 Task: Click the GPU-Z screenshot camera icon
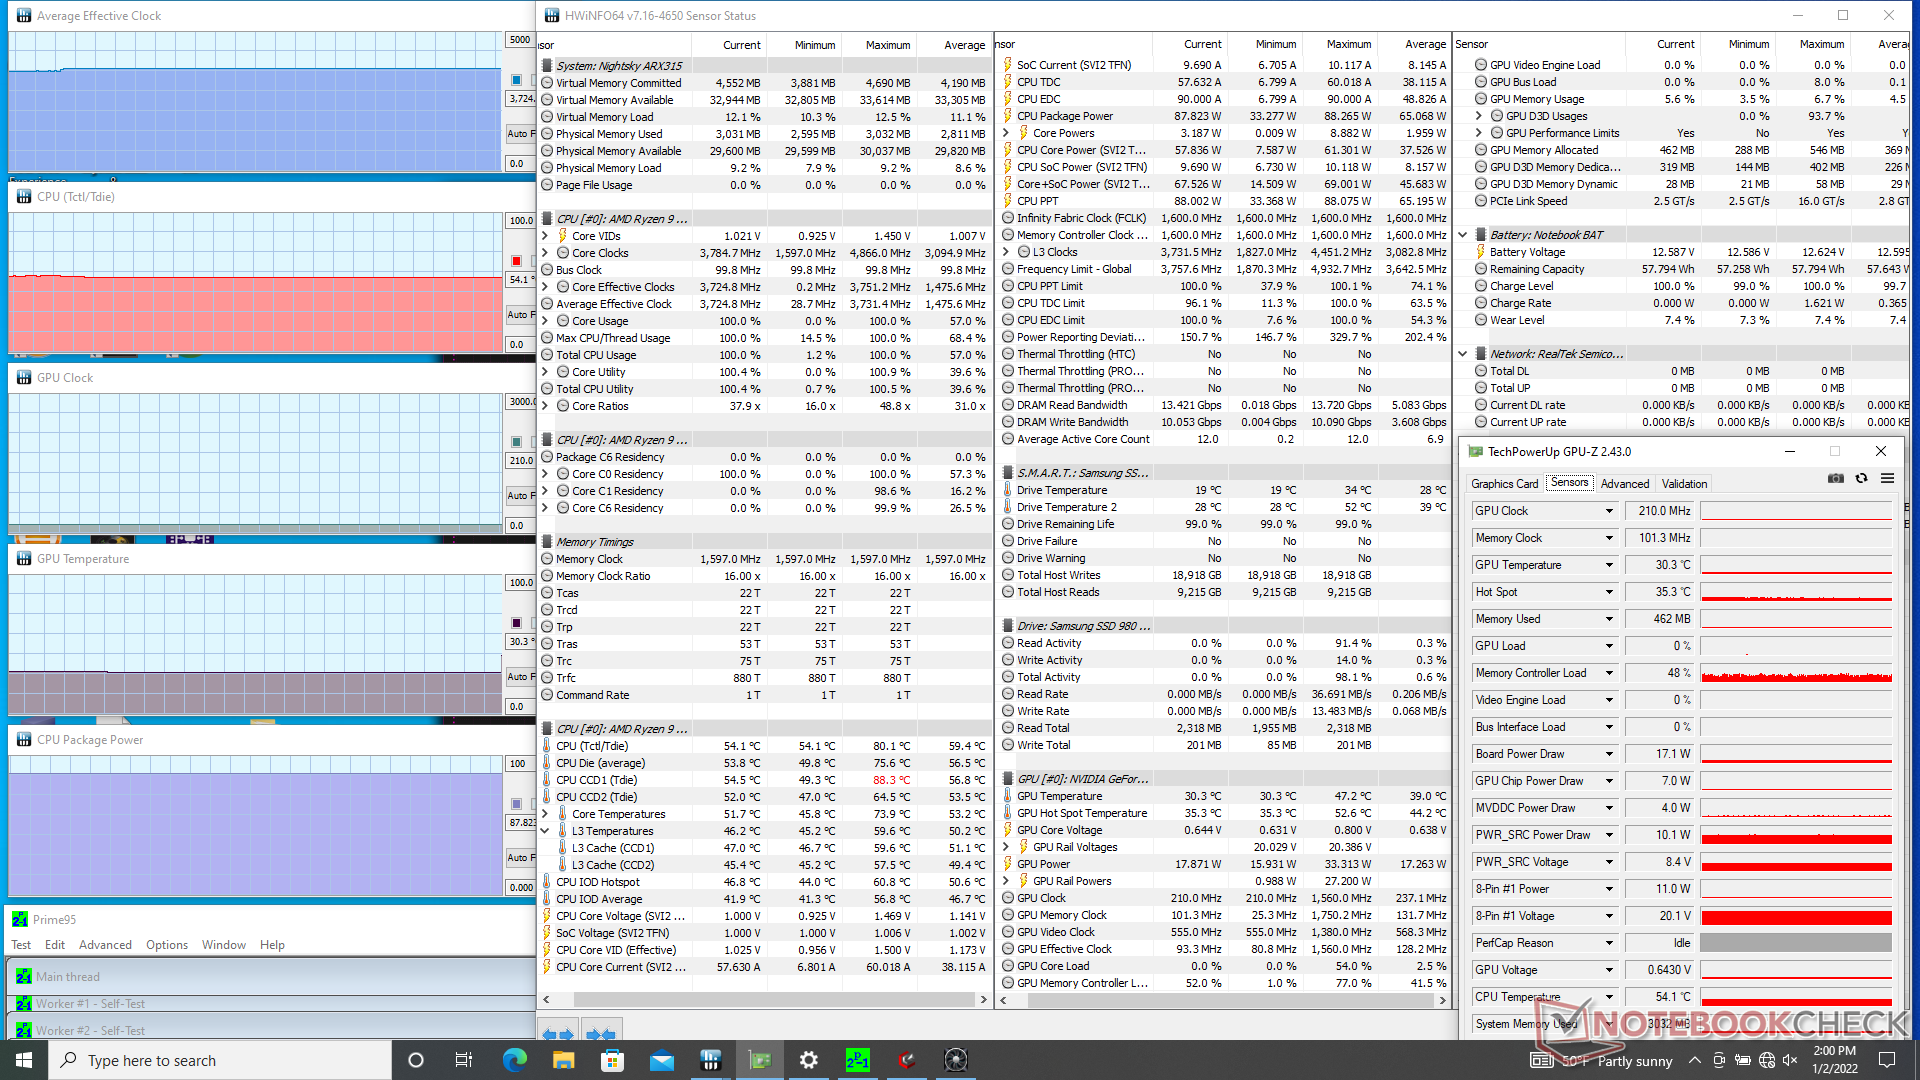pos(1836,479)
